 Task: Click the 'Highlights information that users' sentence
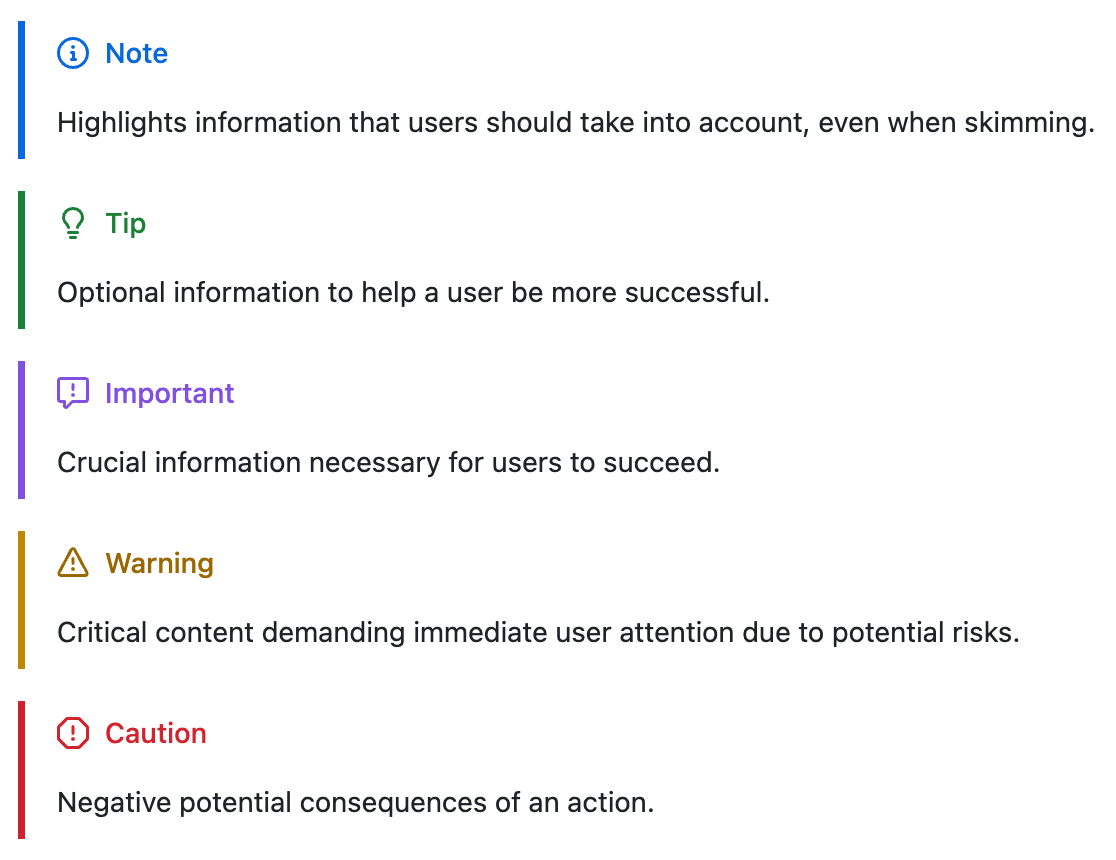(x=576, y=123)
